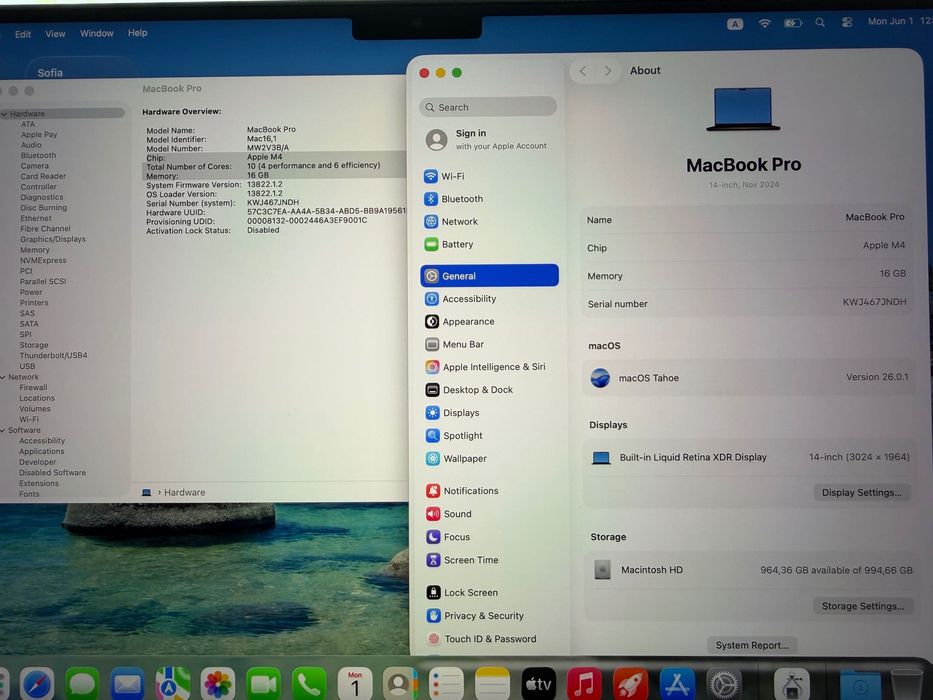Sign in with your Apple Account
This screenshot has width=933, height=700.
point(488,139)
